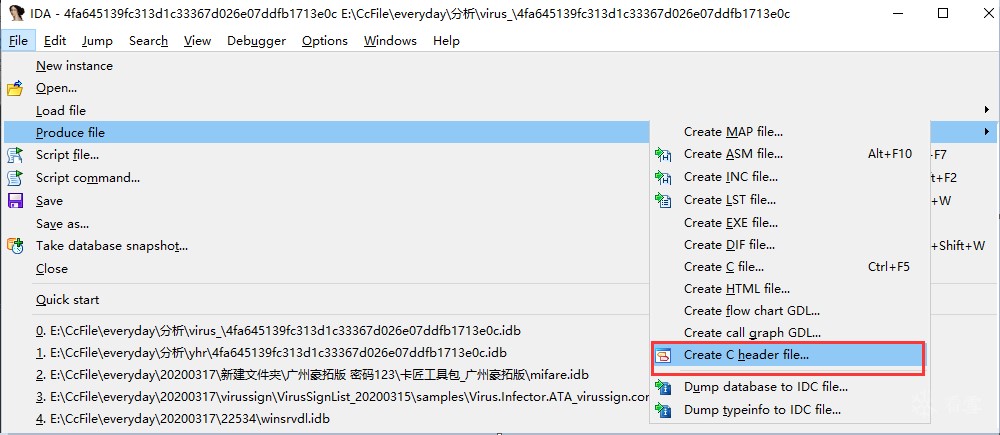Click the Dump database to IDC icon
The image size is (1000, 435).
pos(663,387)
